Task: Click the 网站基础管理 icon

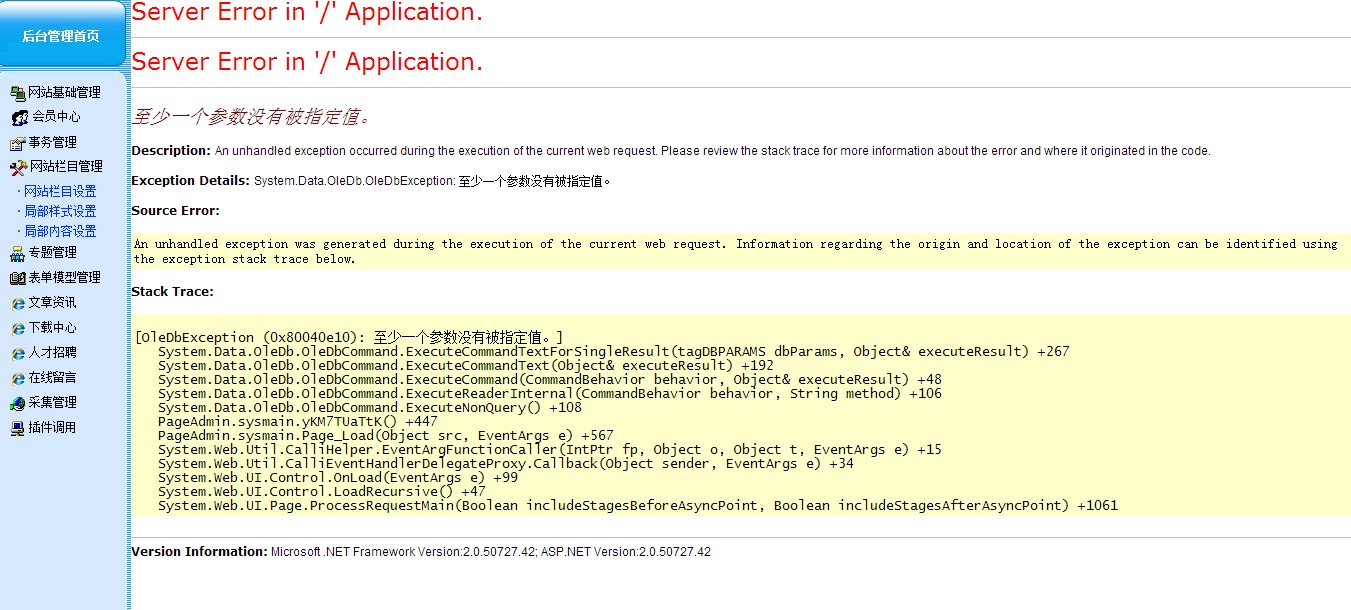Action: [17, 93]
